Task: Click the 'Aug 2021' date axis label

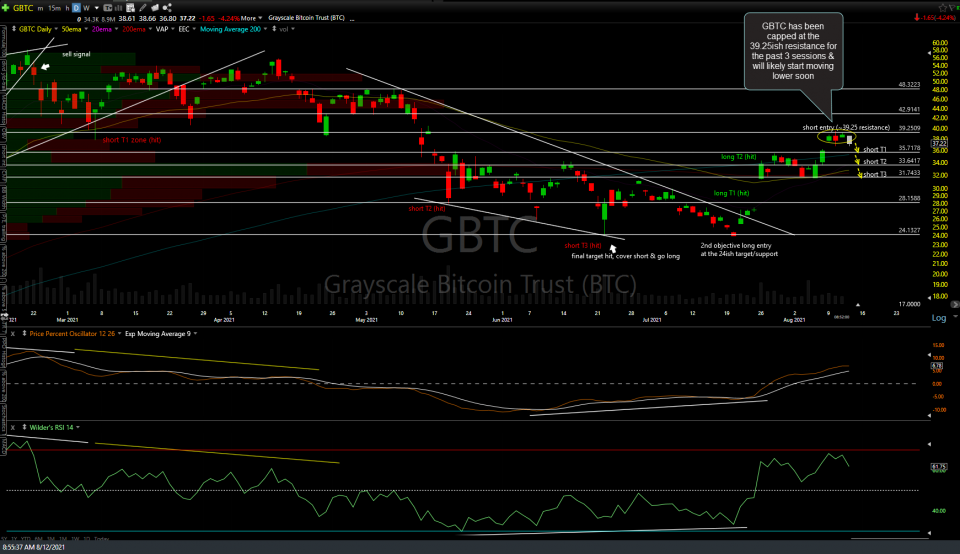Action: click(x=794, y=320)
